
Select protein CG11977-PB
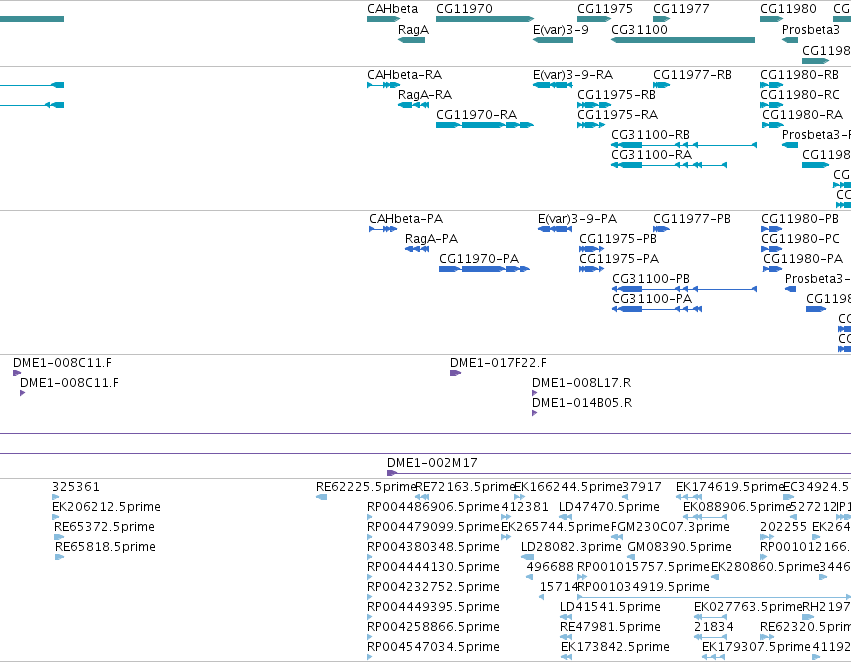(x=661, y=229)
